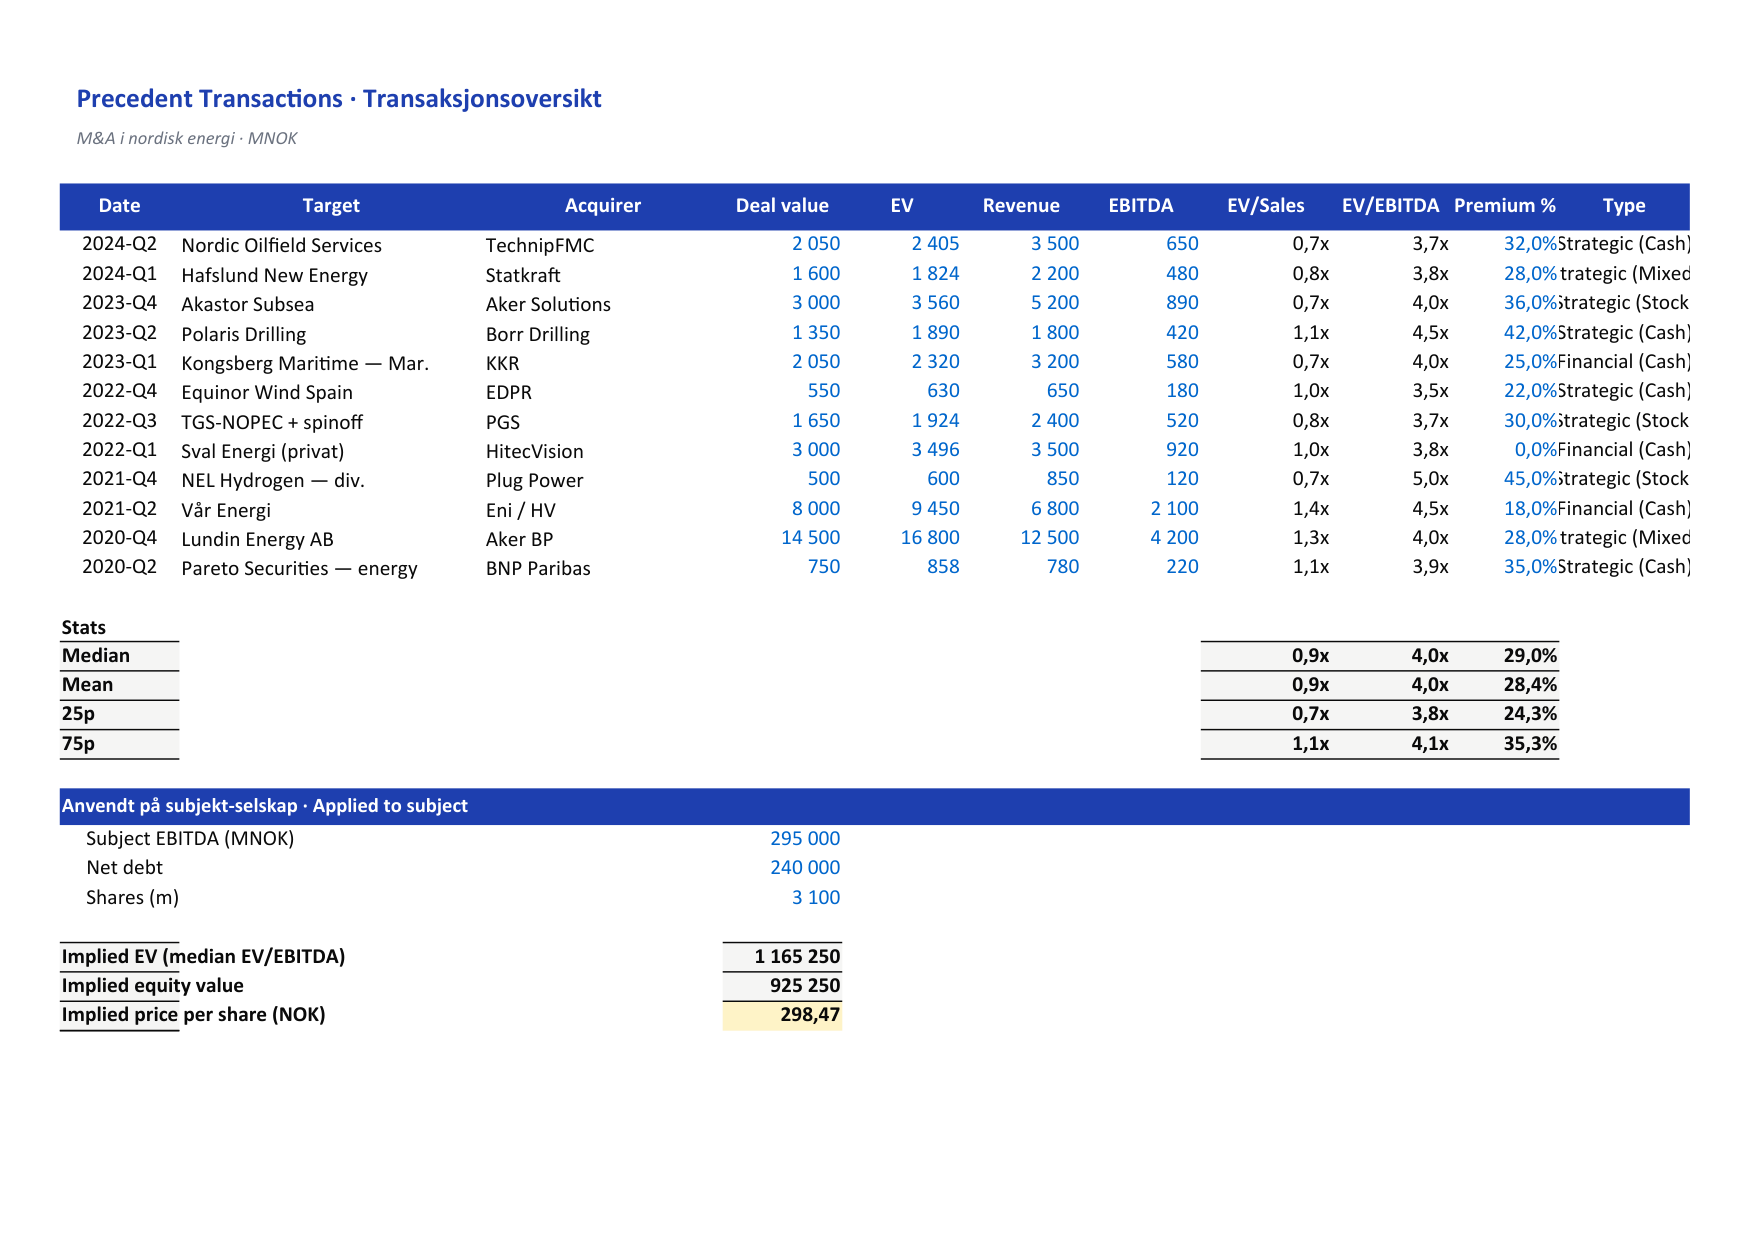Click the TechnipFMC acquirer cell
1754x1241 pixels.
(540, 245)
